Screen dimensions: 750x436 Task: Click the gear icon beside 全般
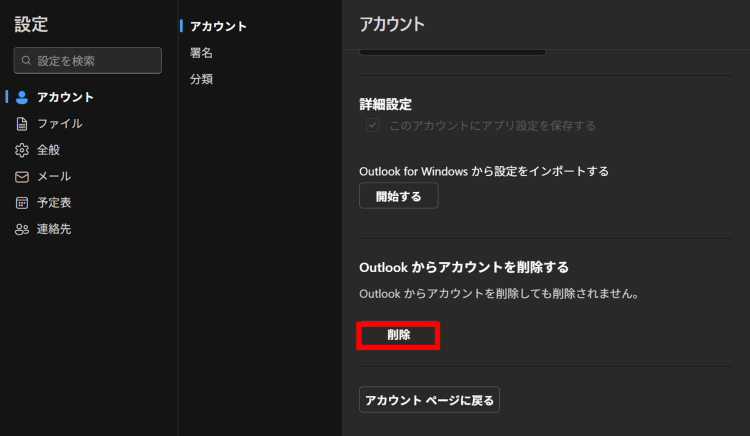22,150
